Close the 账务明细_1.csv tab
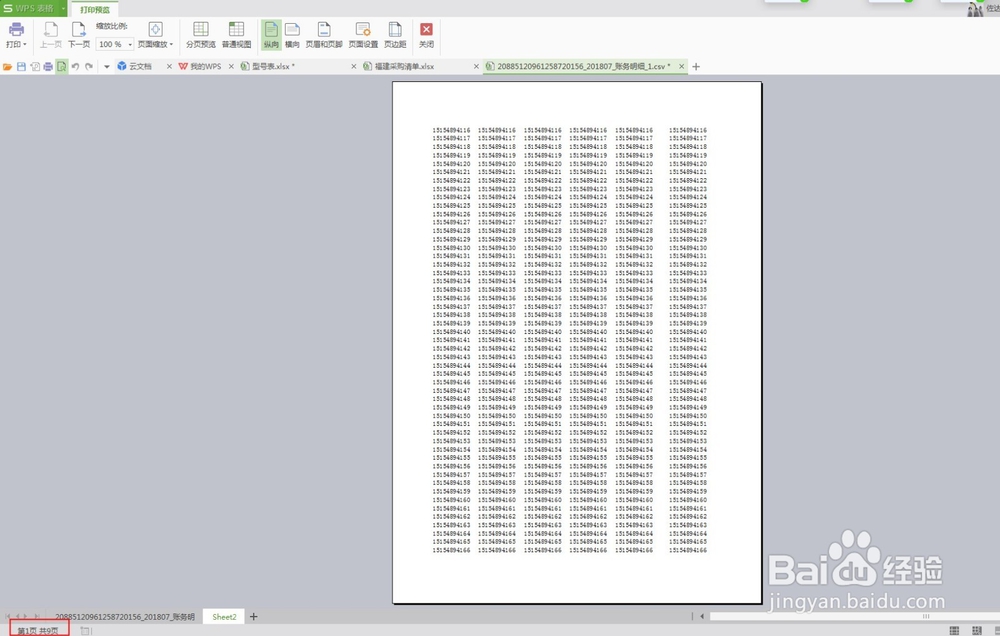 tap(681, 66)
